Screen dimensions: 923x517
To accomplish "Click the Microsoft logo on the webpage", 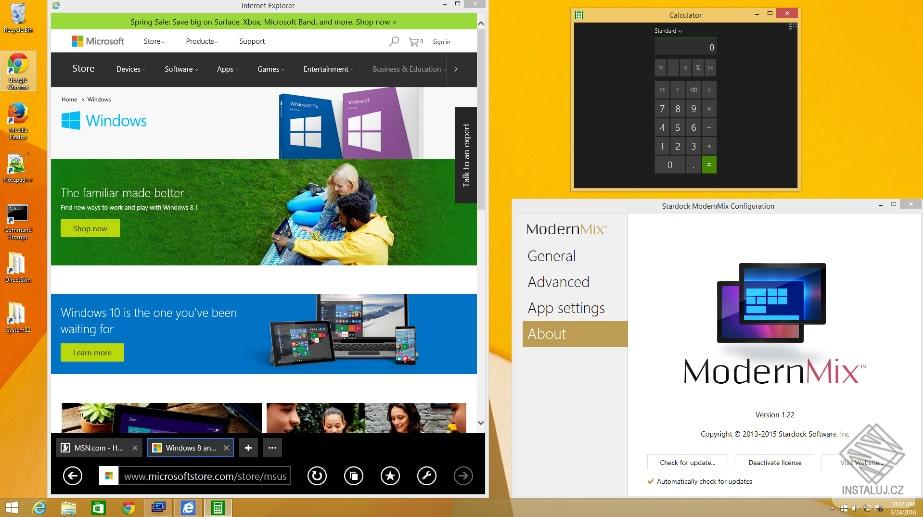I will [x=98, y=41].
